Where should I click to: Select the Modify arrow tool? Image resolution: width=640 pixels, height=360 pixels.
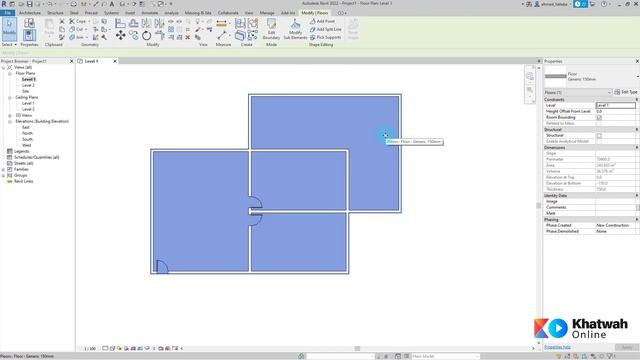coord(9,29)
